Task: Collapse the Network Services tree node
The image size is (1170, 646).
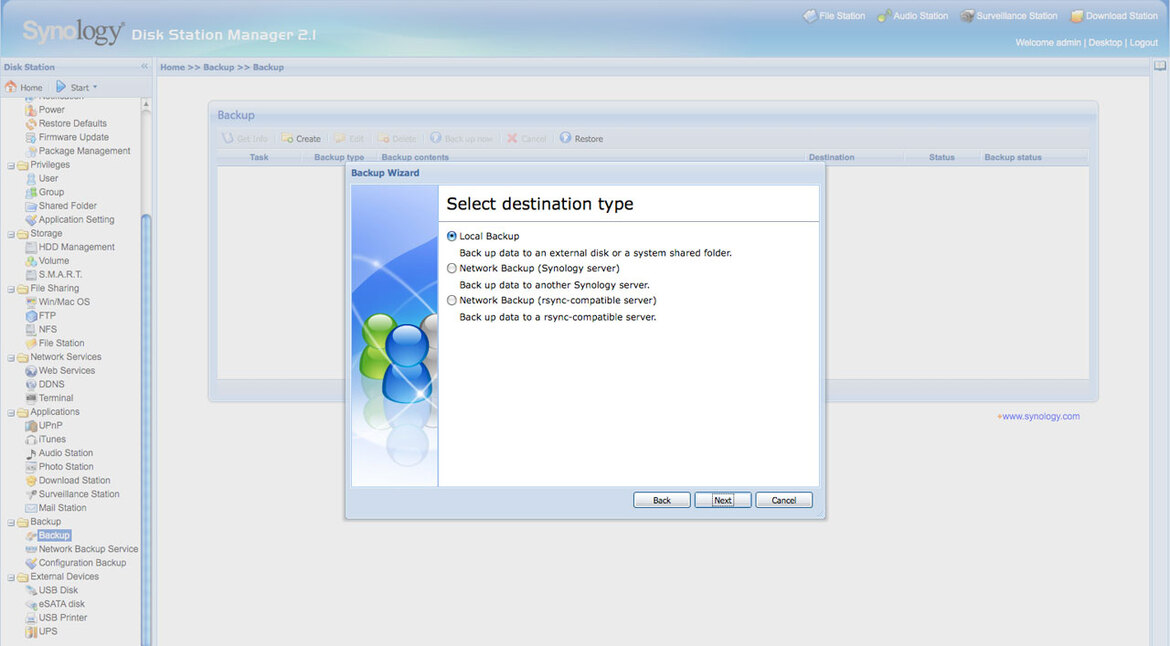Action: point(11,357)
